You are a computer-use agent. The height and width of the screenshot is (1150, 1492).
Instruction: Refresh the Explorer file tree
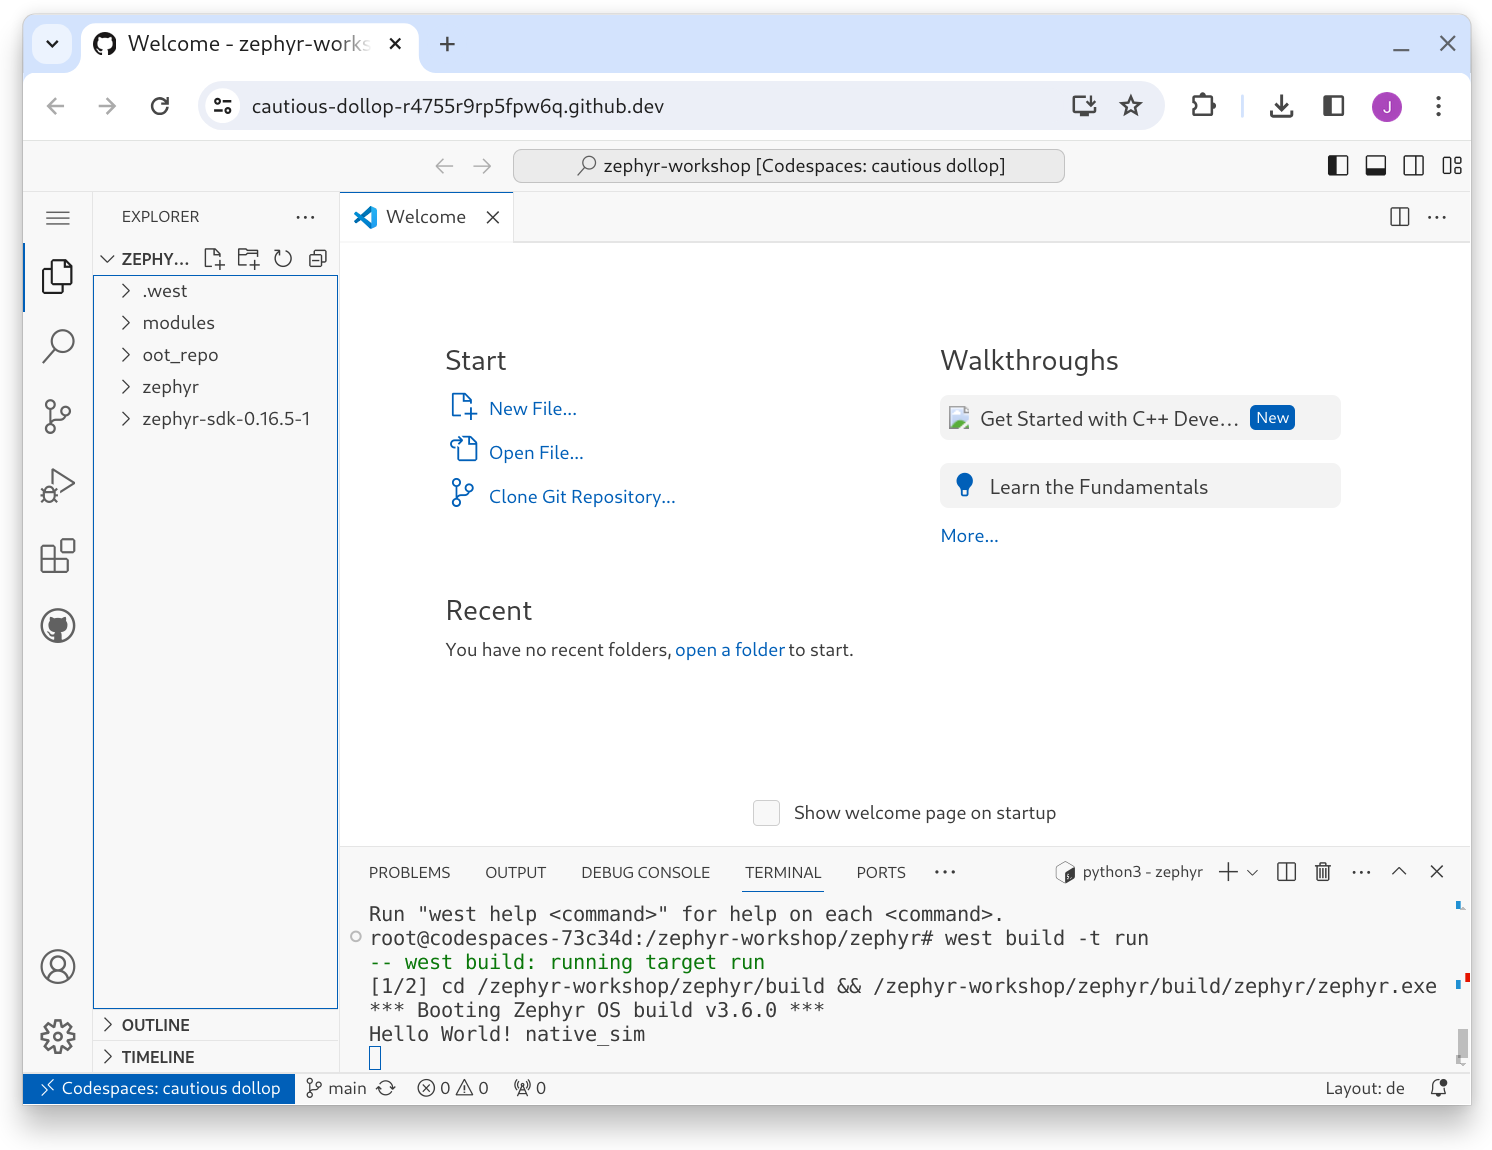283,258
